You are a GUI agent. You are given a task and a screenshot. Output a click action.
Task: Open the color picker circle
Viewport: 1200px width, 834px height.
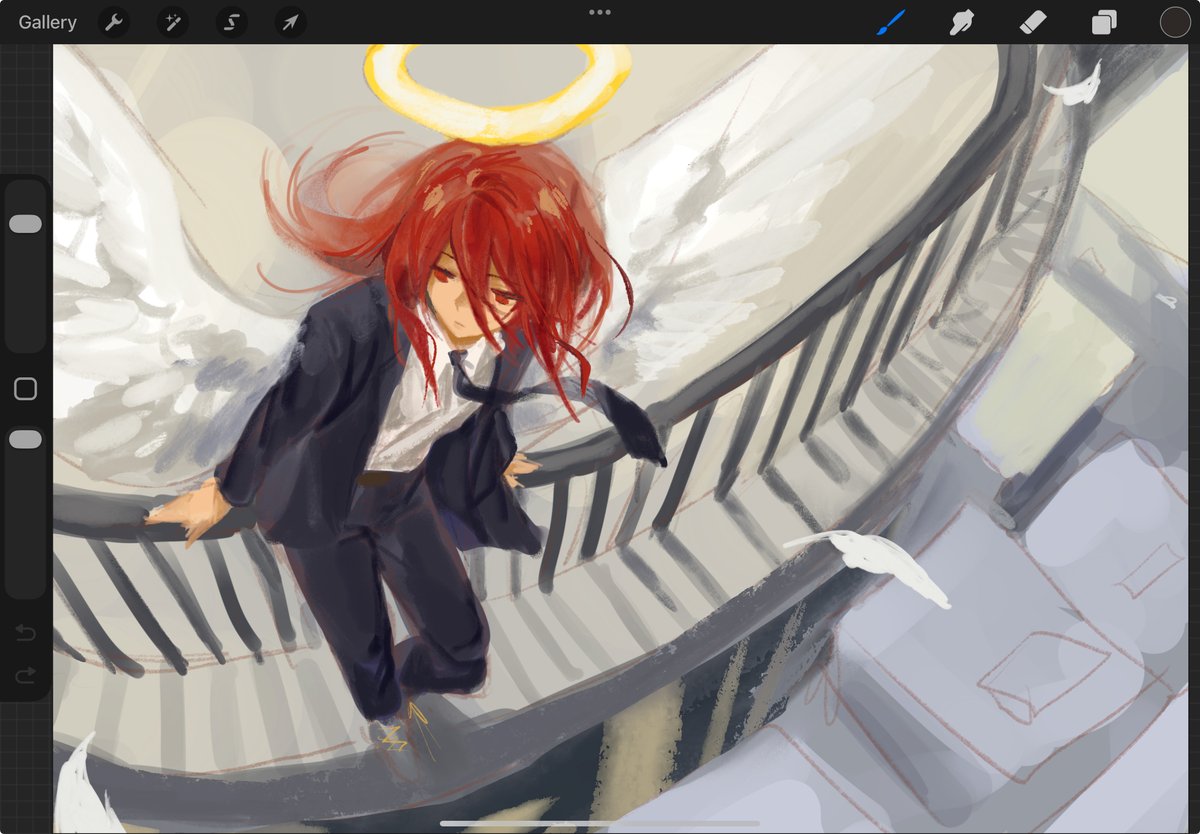[1175, 22]
